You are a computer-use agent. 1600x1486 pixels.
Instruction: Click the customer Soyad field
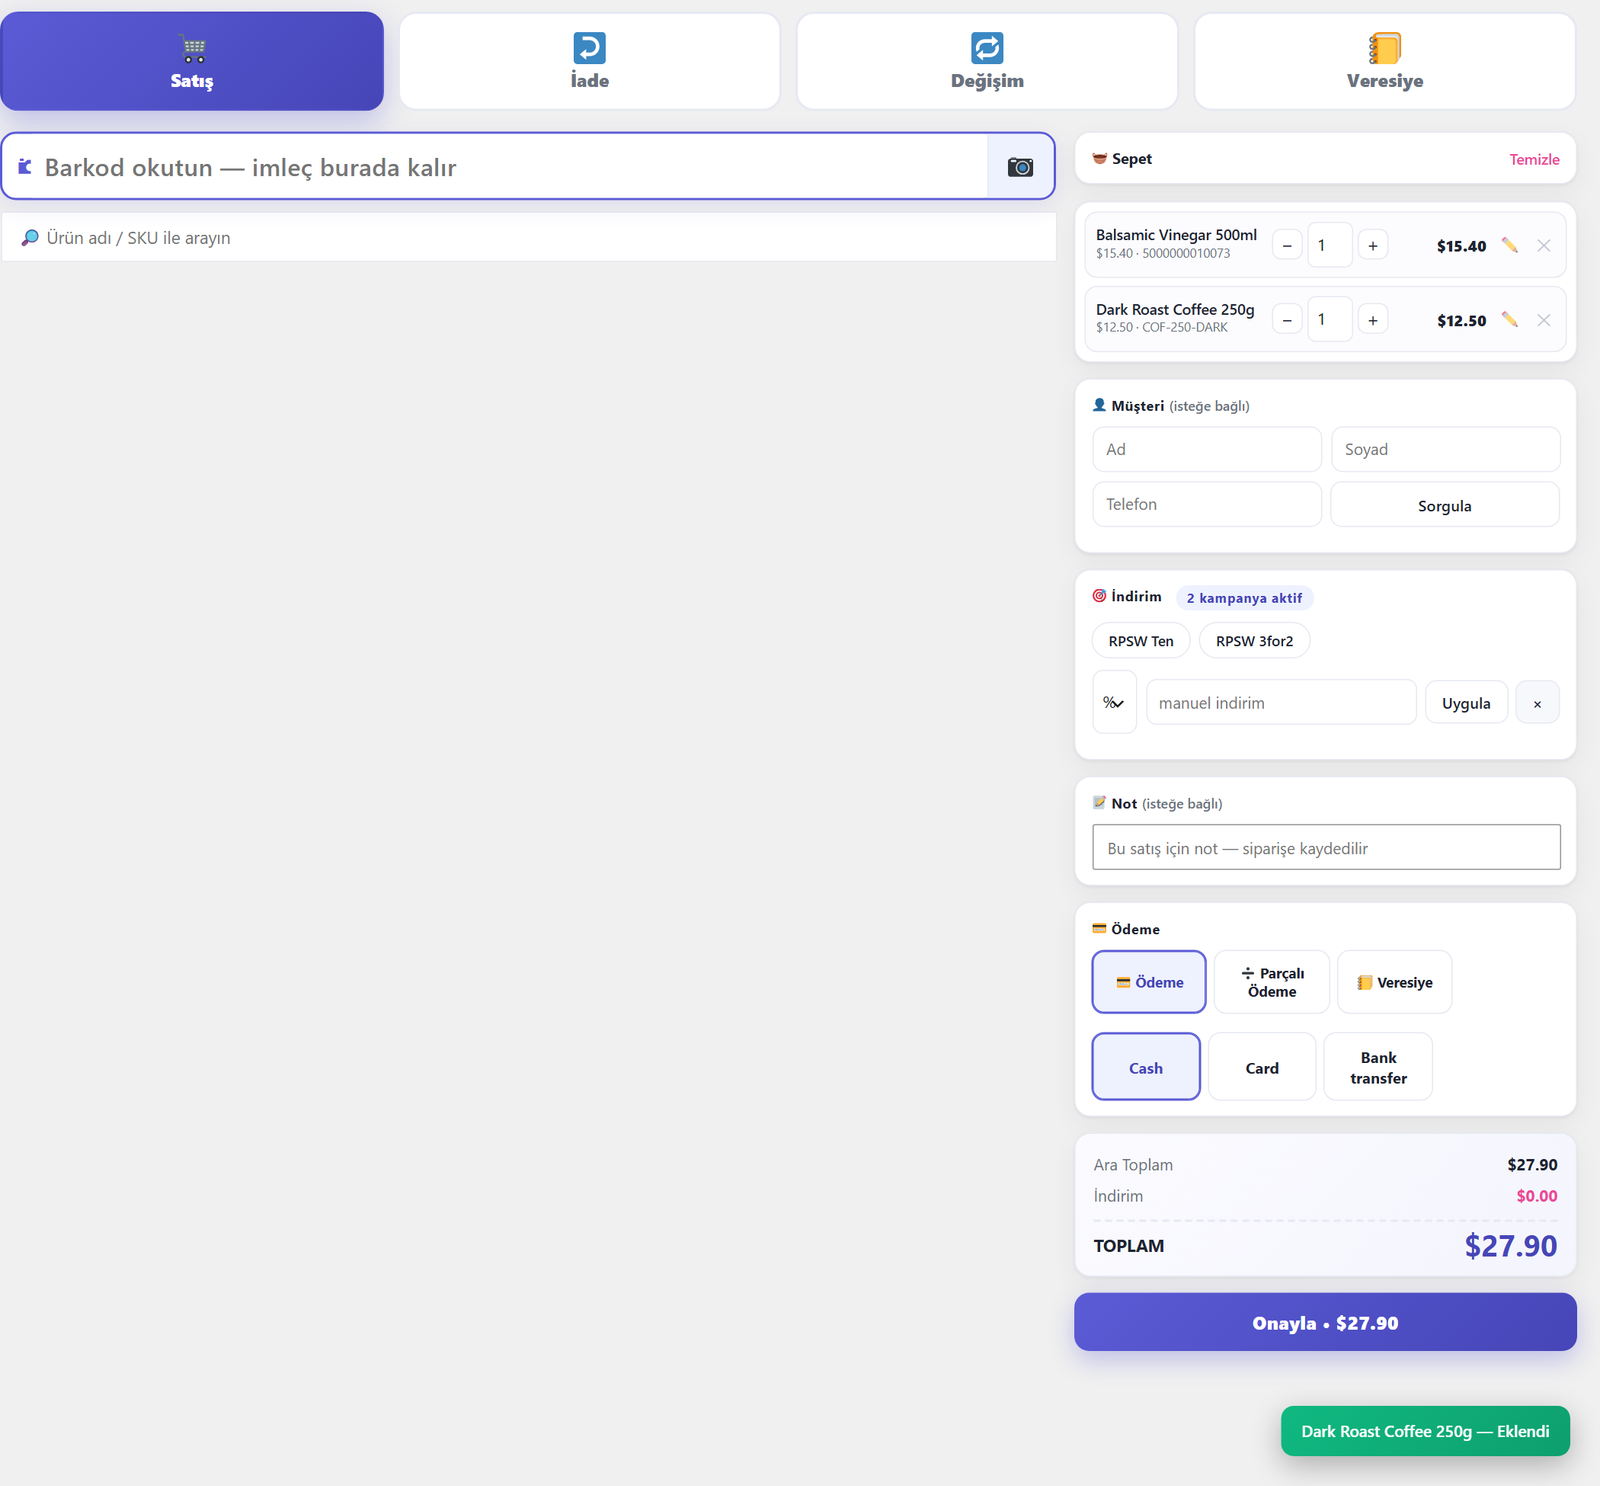coord(1445,450)
